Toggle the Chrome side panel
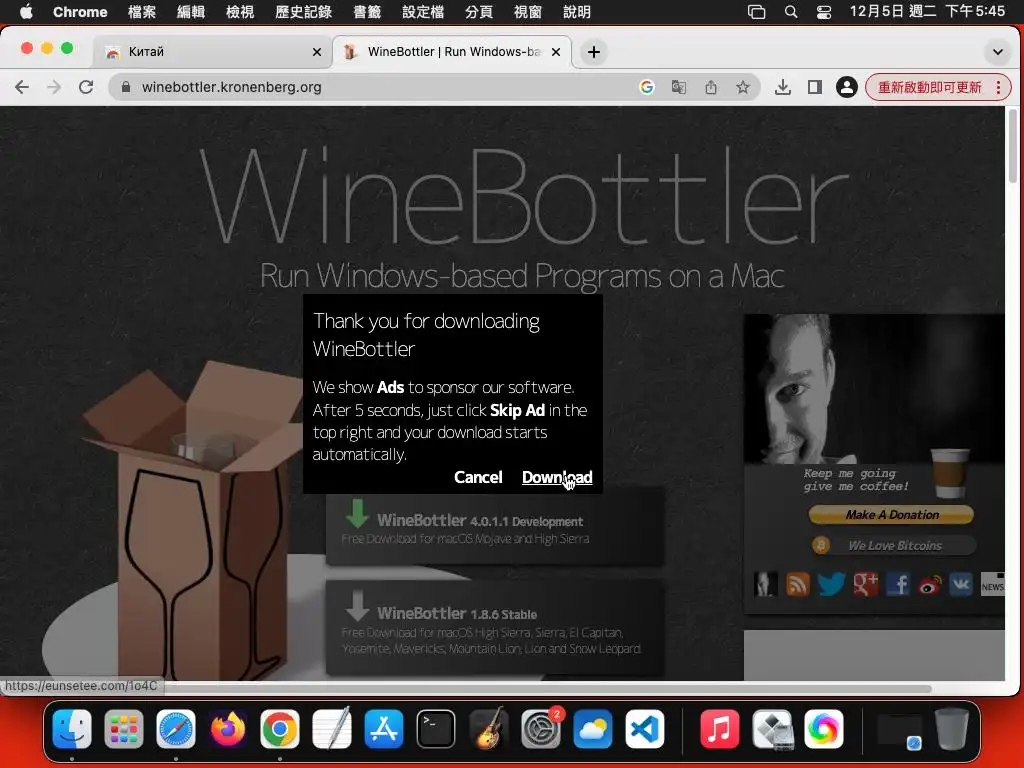 (x=814, y=87)
